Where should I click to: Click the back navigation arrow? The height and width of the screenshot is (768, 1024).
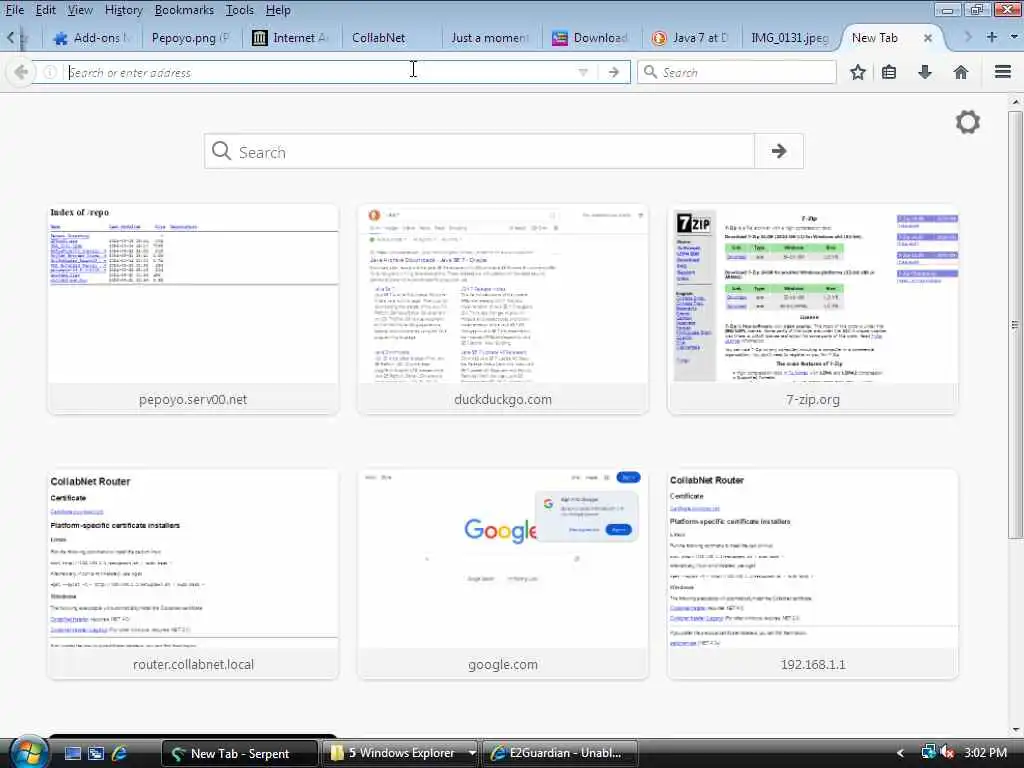click(x=20, y=72)
